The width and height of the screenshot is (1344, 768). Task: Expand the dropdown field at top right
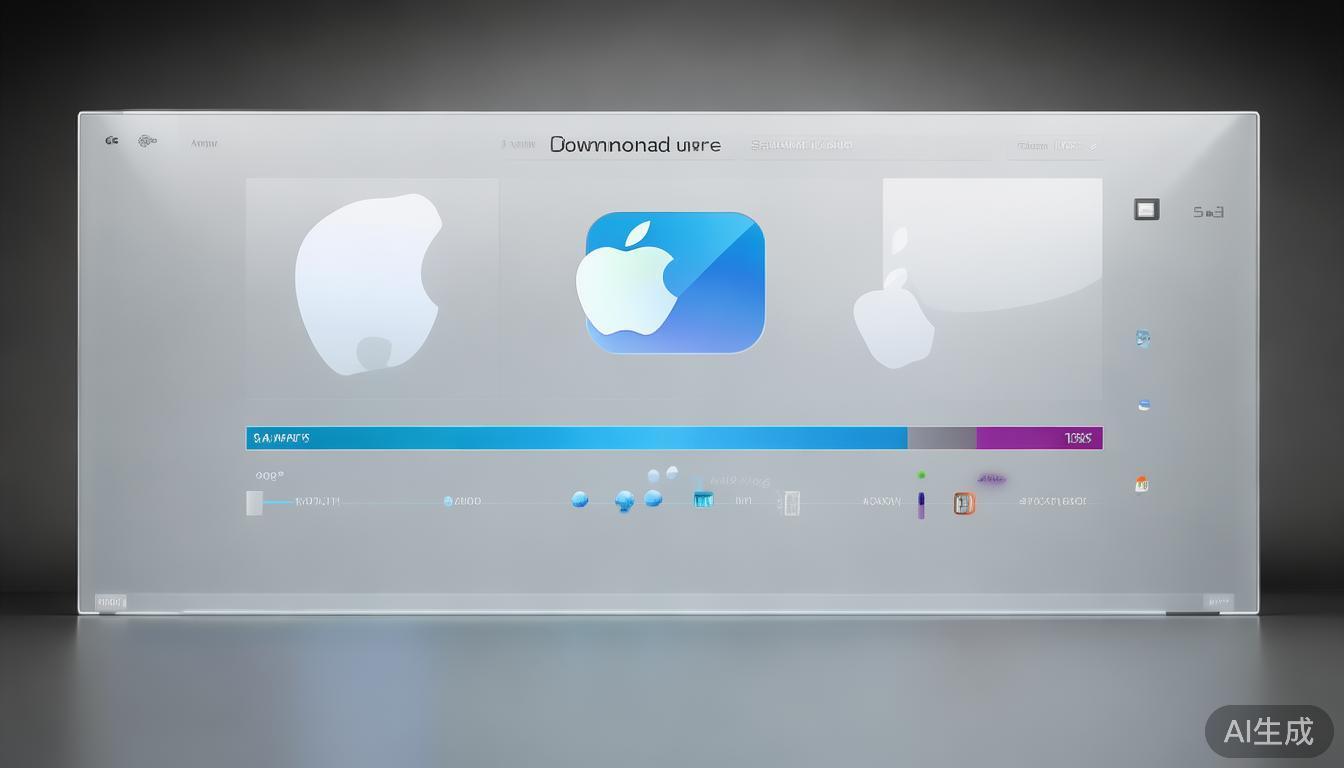coord(1055,146)
